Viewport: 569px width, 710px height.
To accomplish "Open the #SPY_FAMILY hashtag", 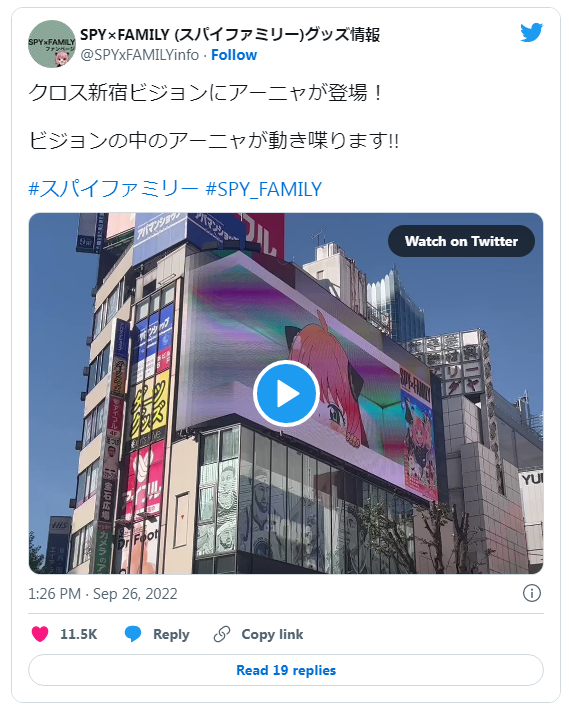I will pyautogui.click(x=263, y=189).
